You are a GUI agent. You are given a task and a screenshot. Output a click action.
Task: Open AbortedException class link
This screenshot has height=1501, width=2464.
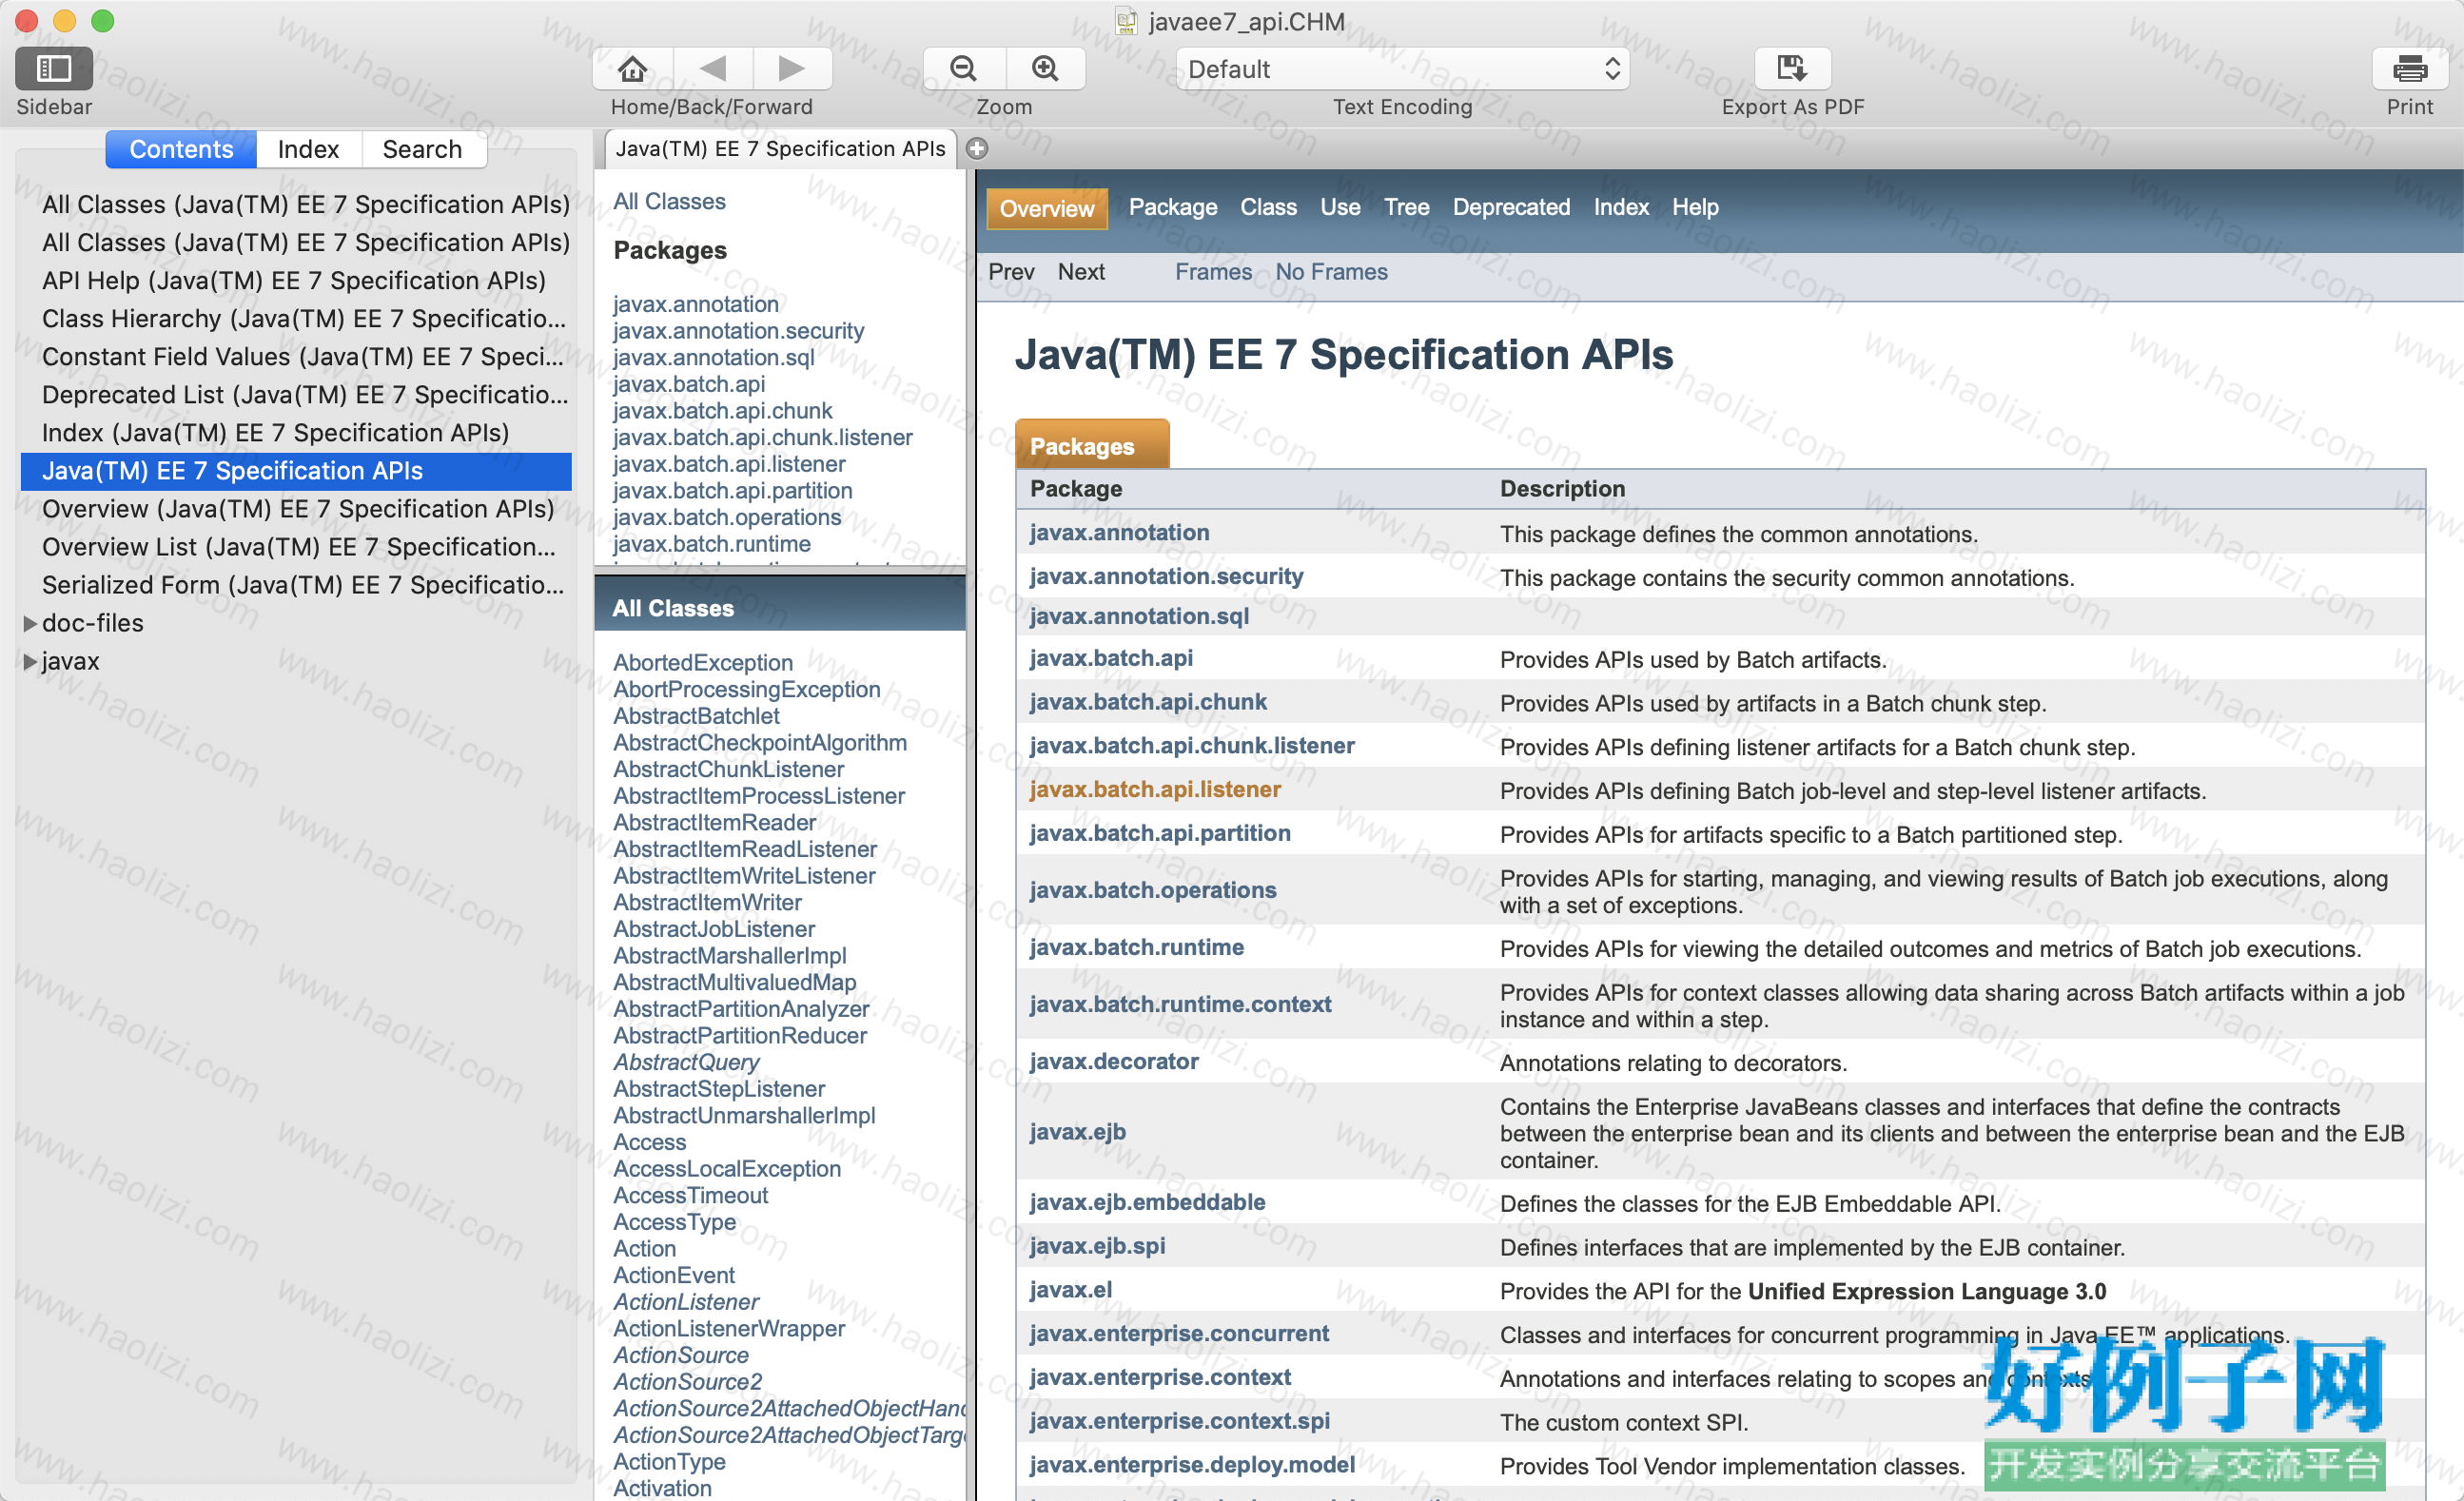click(x=702, y=662)
